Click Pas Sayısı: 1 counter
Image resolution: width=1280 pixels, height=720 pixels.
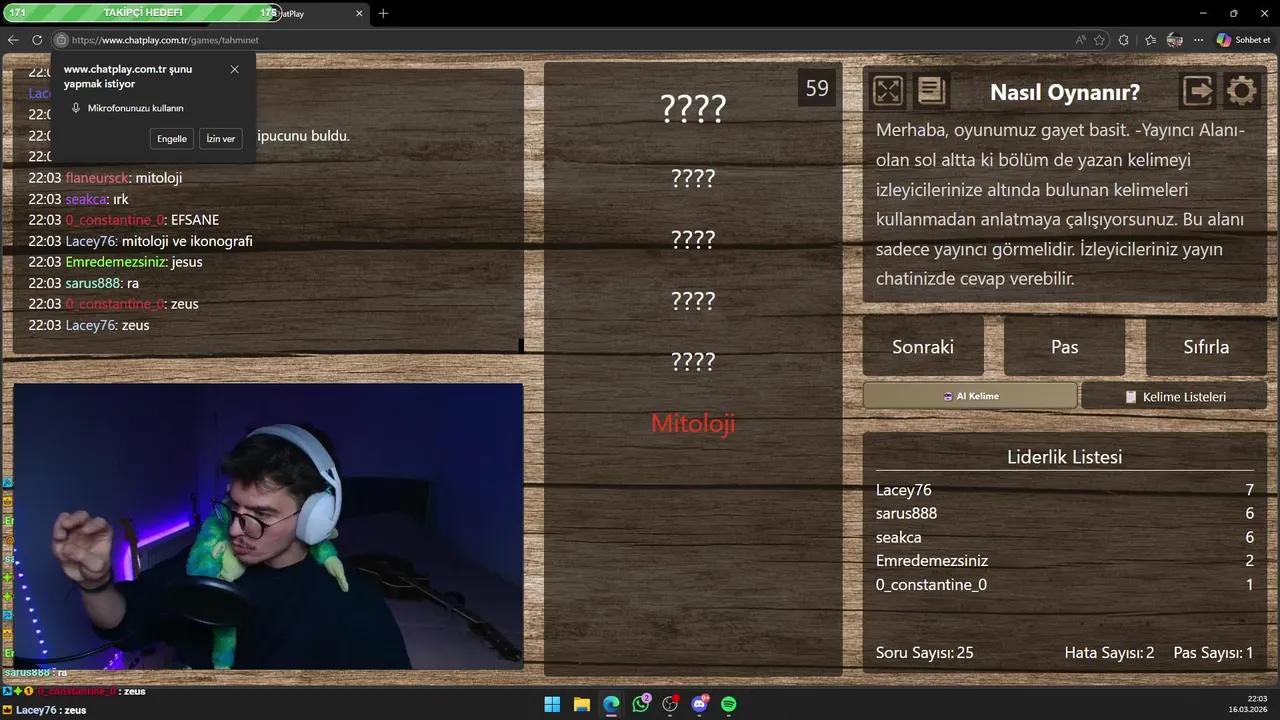[x=1213, y=653]
